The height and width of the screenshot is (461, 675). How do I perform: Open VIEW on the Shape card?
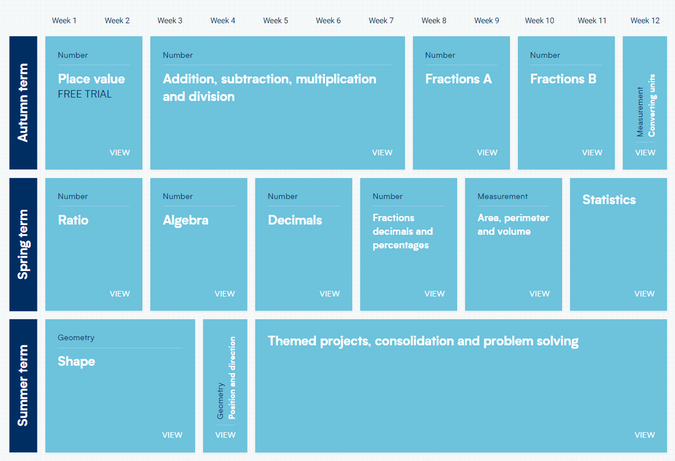coord(172,435)
